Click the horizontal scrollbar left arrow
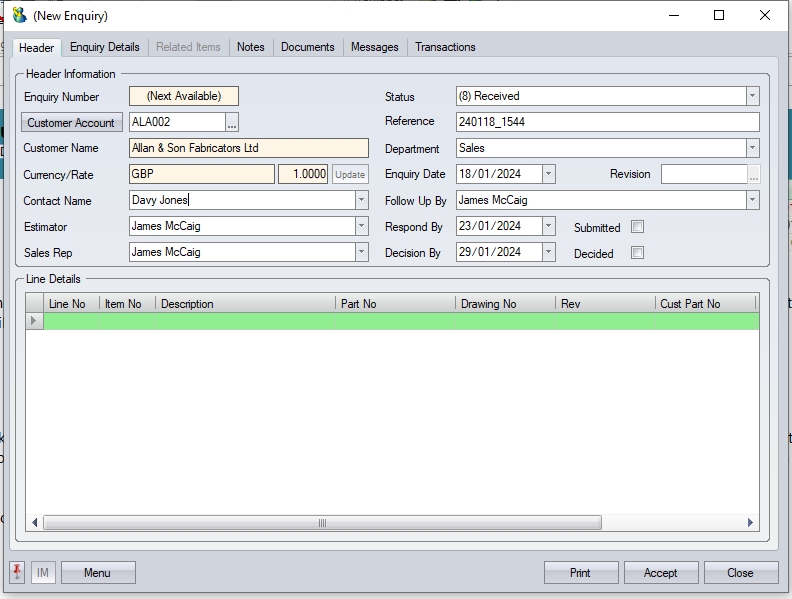 pyautogui.click(x=35, y=523)
